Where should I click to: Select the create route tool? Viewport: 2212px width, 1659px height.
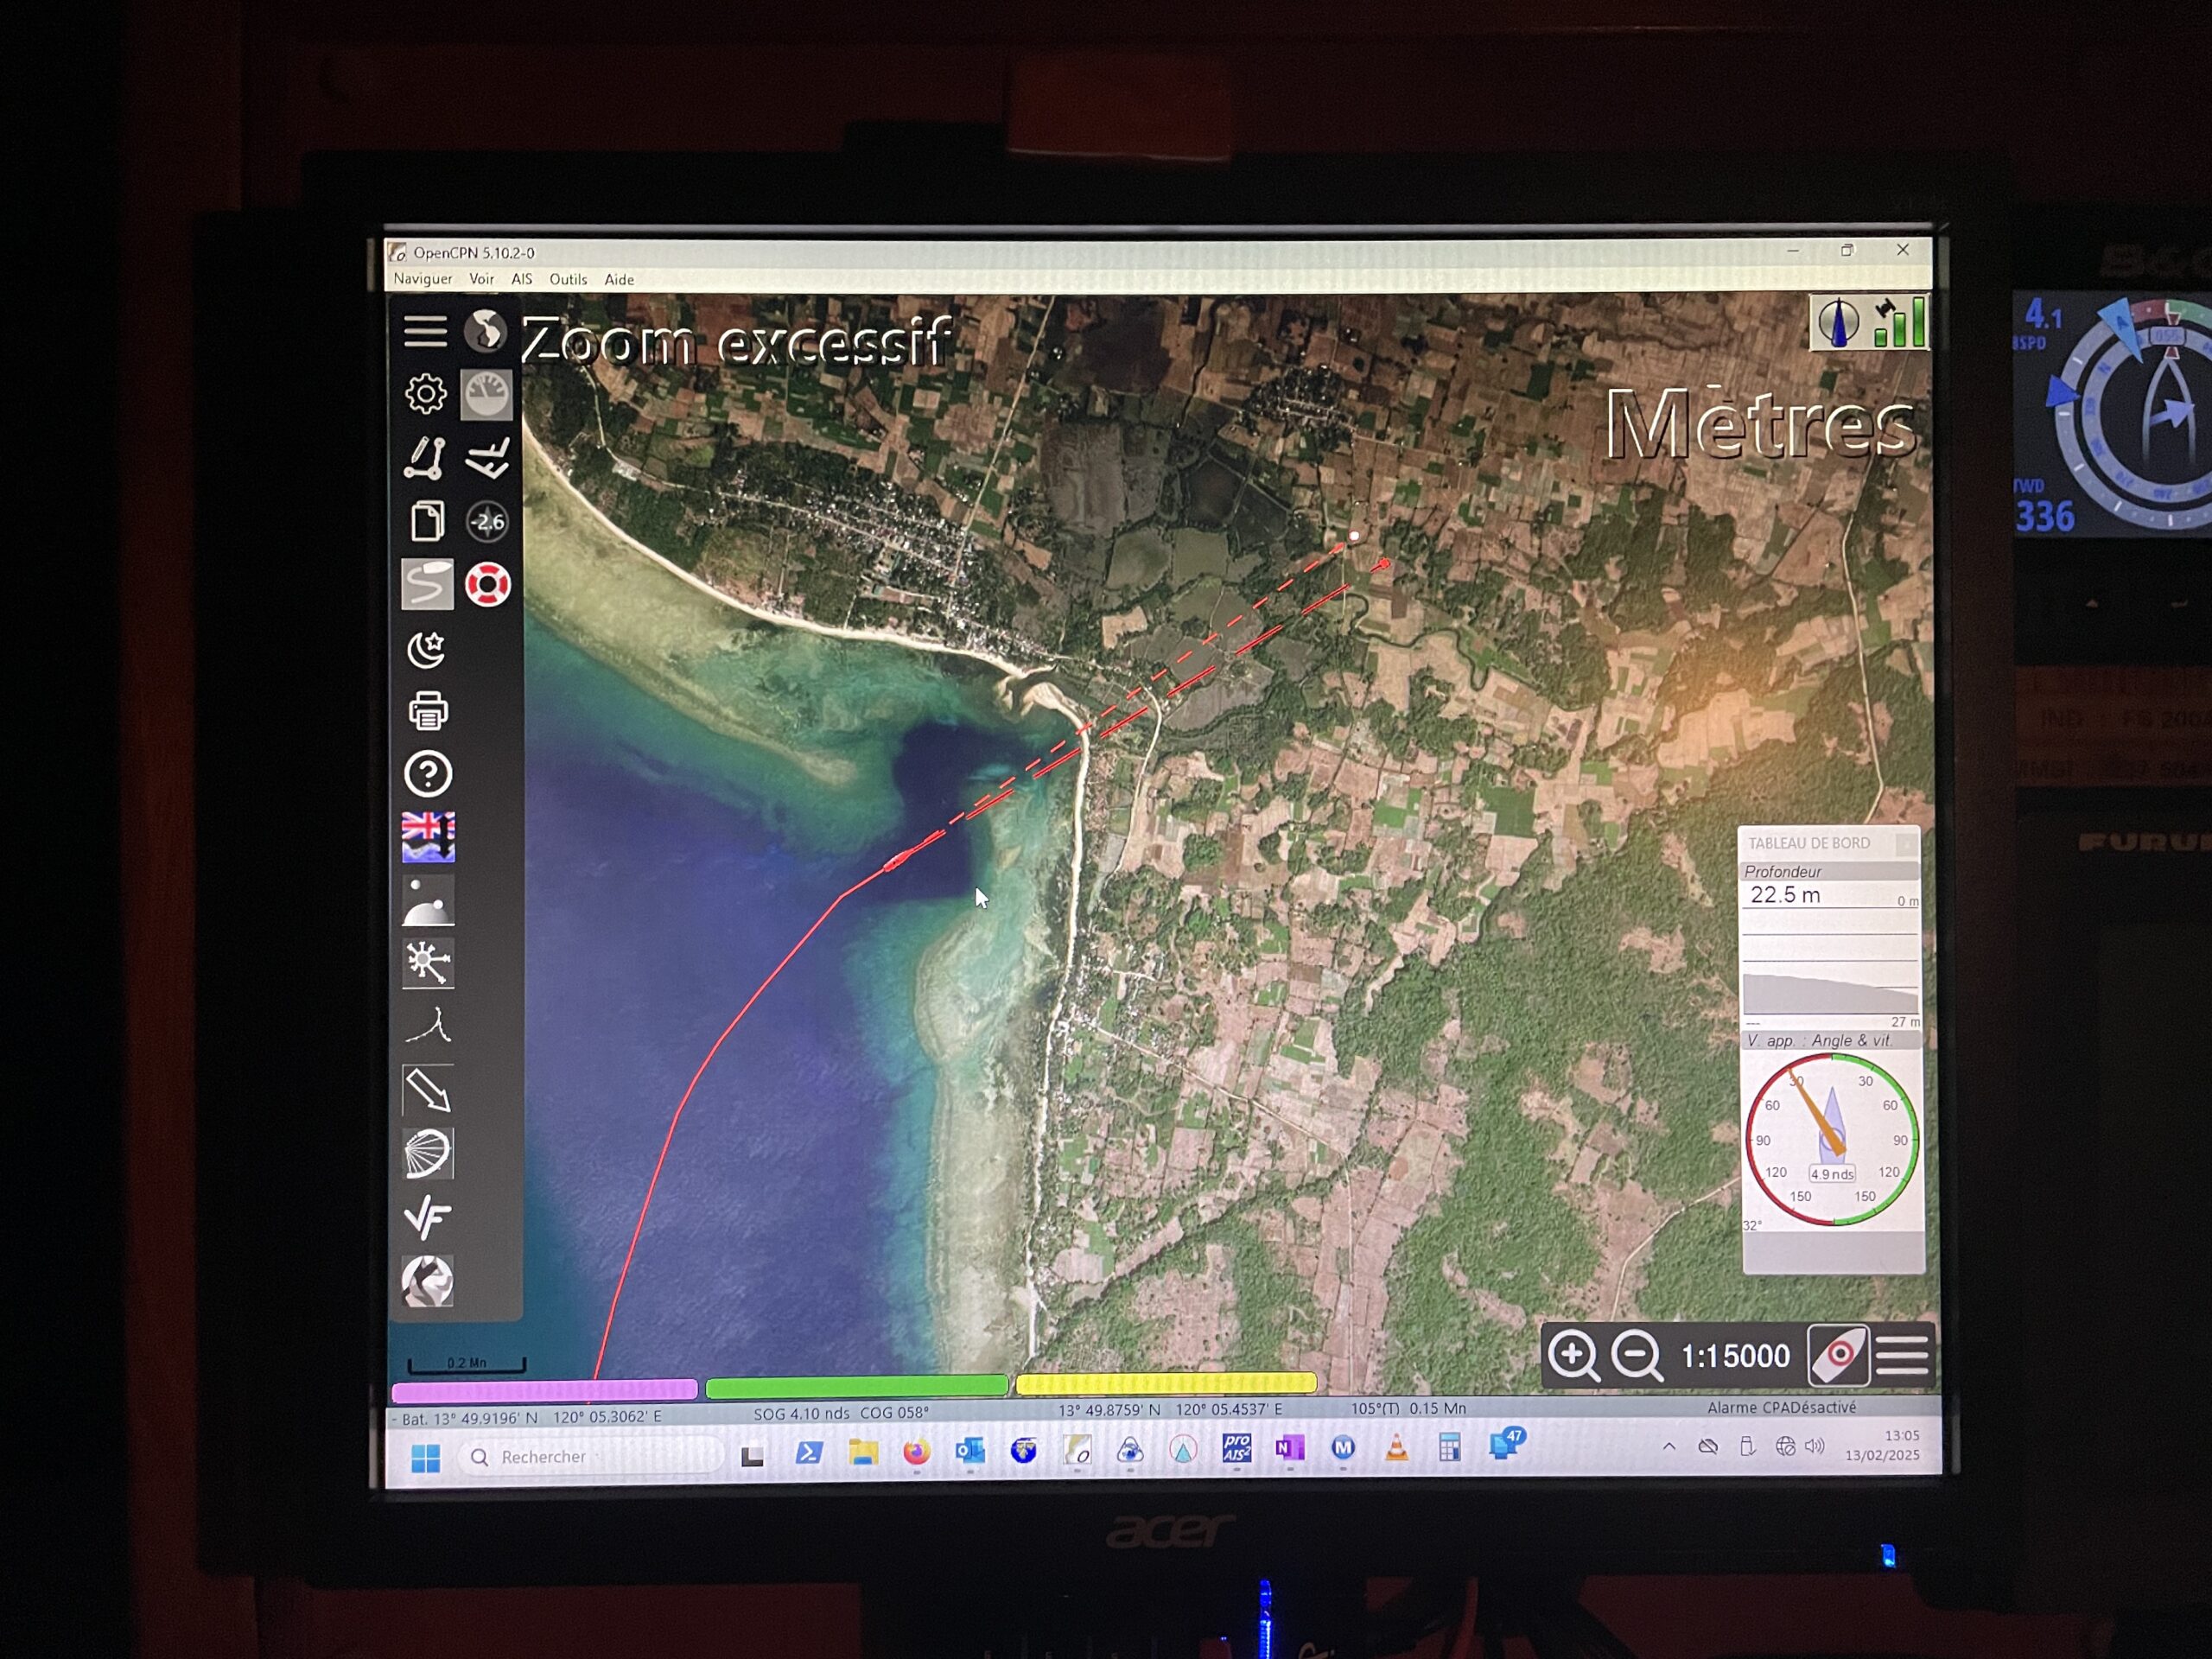[425, 458]
